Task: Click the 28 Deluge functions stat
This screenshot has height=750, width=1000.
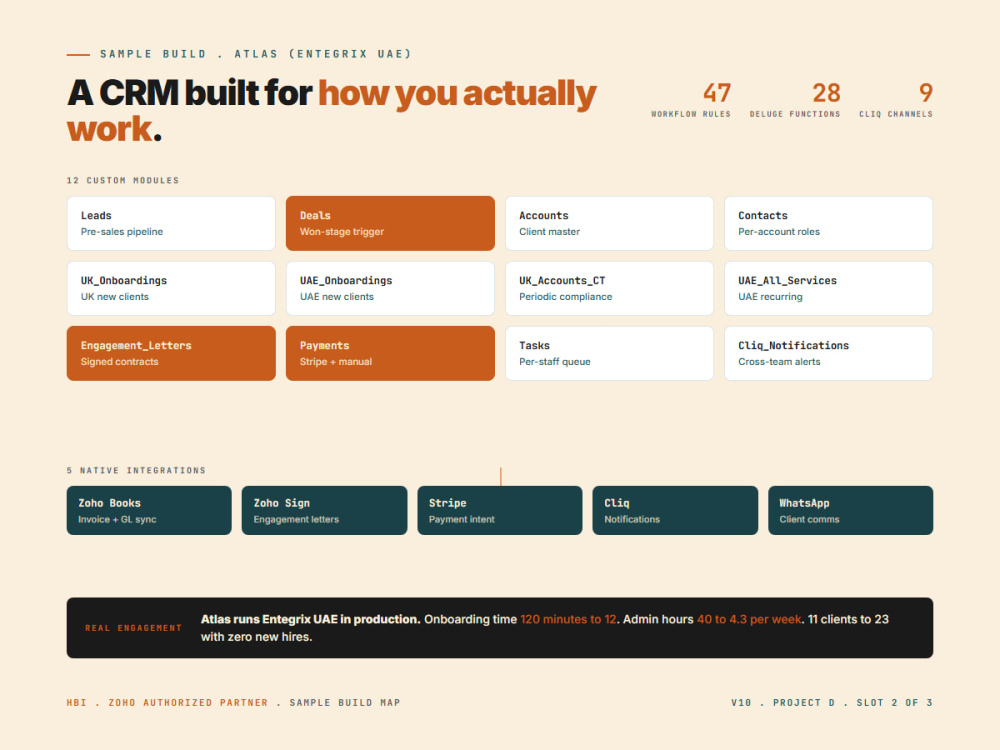Action: [795, 99]
